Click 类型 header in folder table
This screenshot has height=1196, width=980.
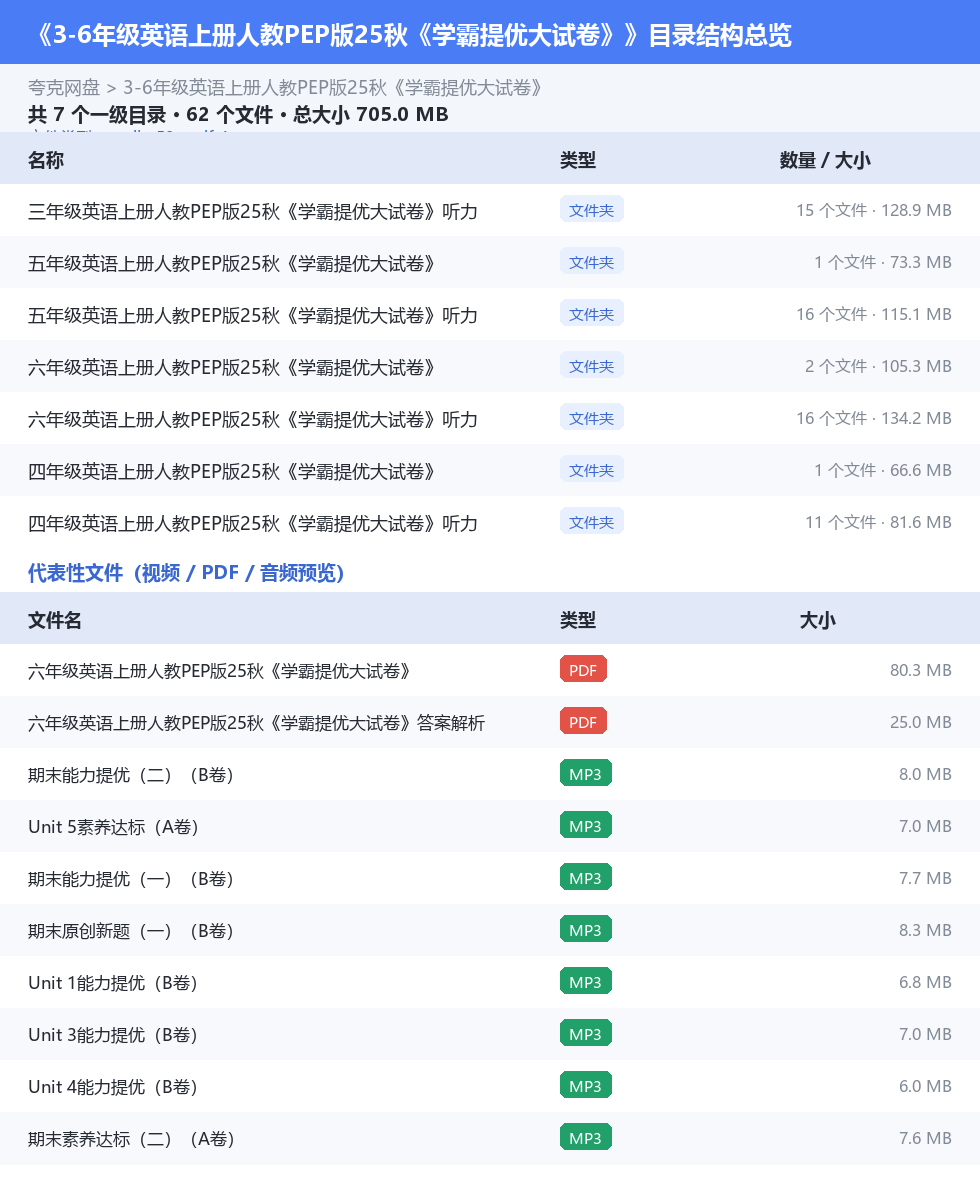point(577,160)
